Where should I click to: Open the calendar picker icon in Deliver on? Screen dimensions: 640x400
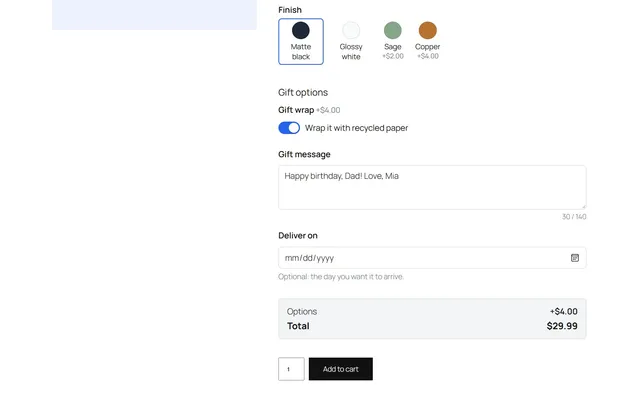point(575,258)
